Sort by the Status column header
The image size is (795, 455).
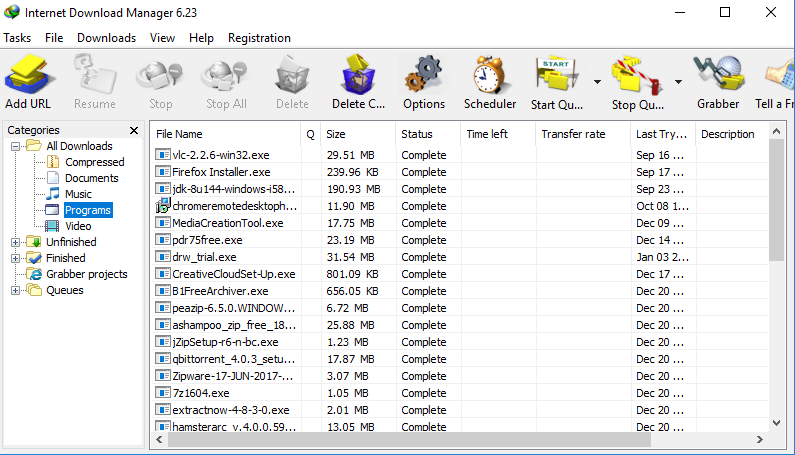tap(428, 134)
